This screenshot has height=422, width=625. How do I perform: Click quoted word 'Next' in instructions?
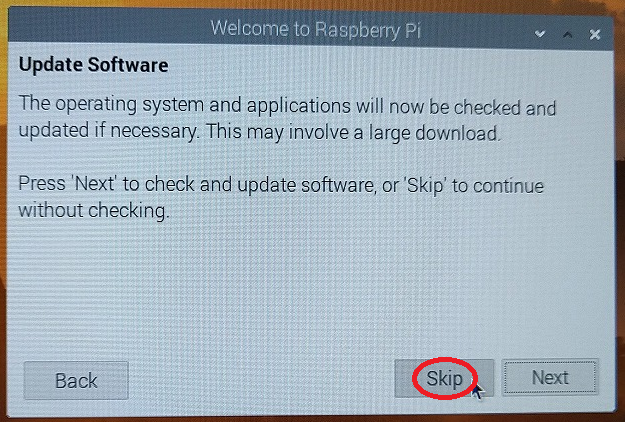tap(95, 184)
